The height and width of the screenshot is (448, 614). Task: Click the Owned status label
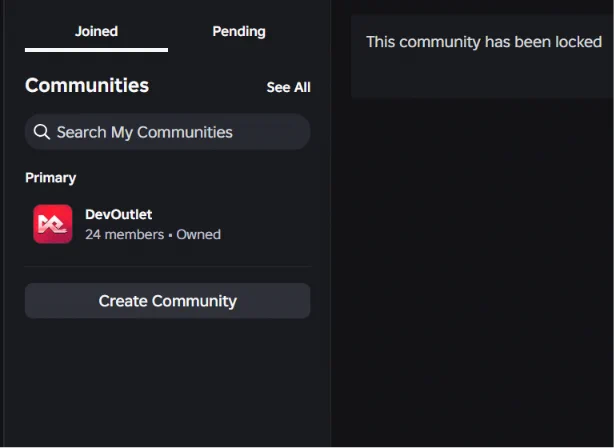click(199, 235)
